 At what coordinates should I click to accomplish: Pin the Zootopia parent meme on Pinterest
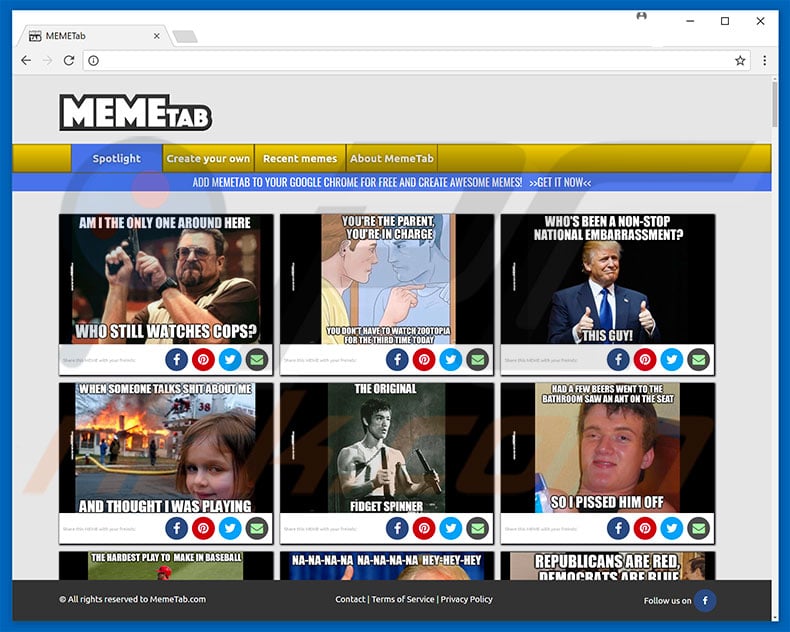tap(424, 360)
